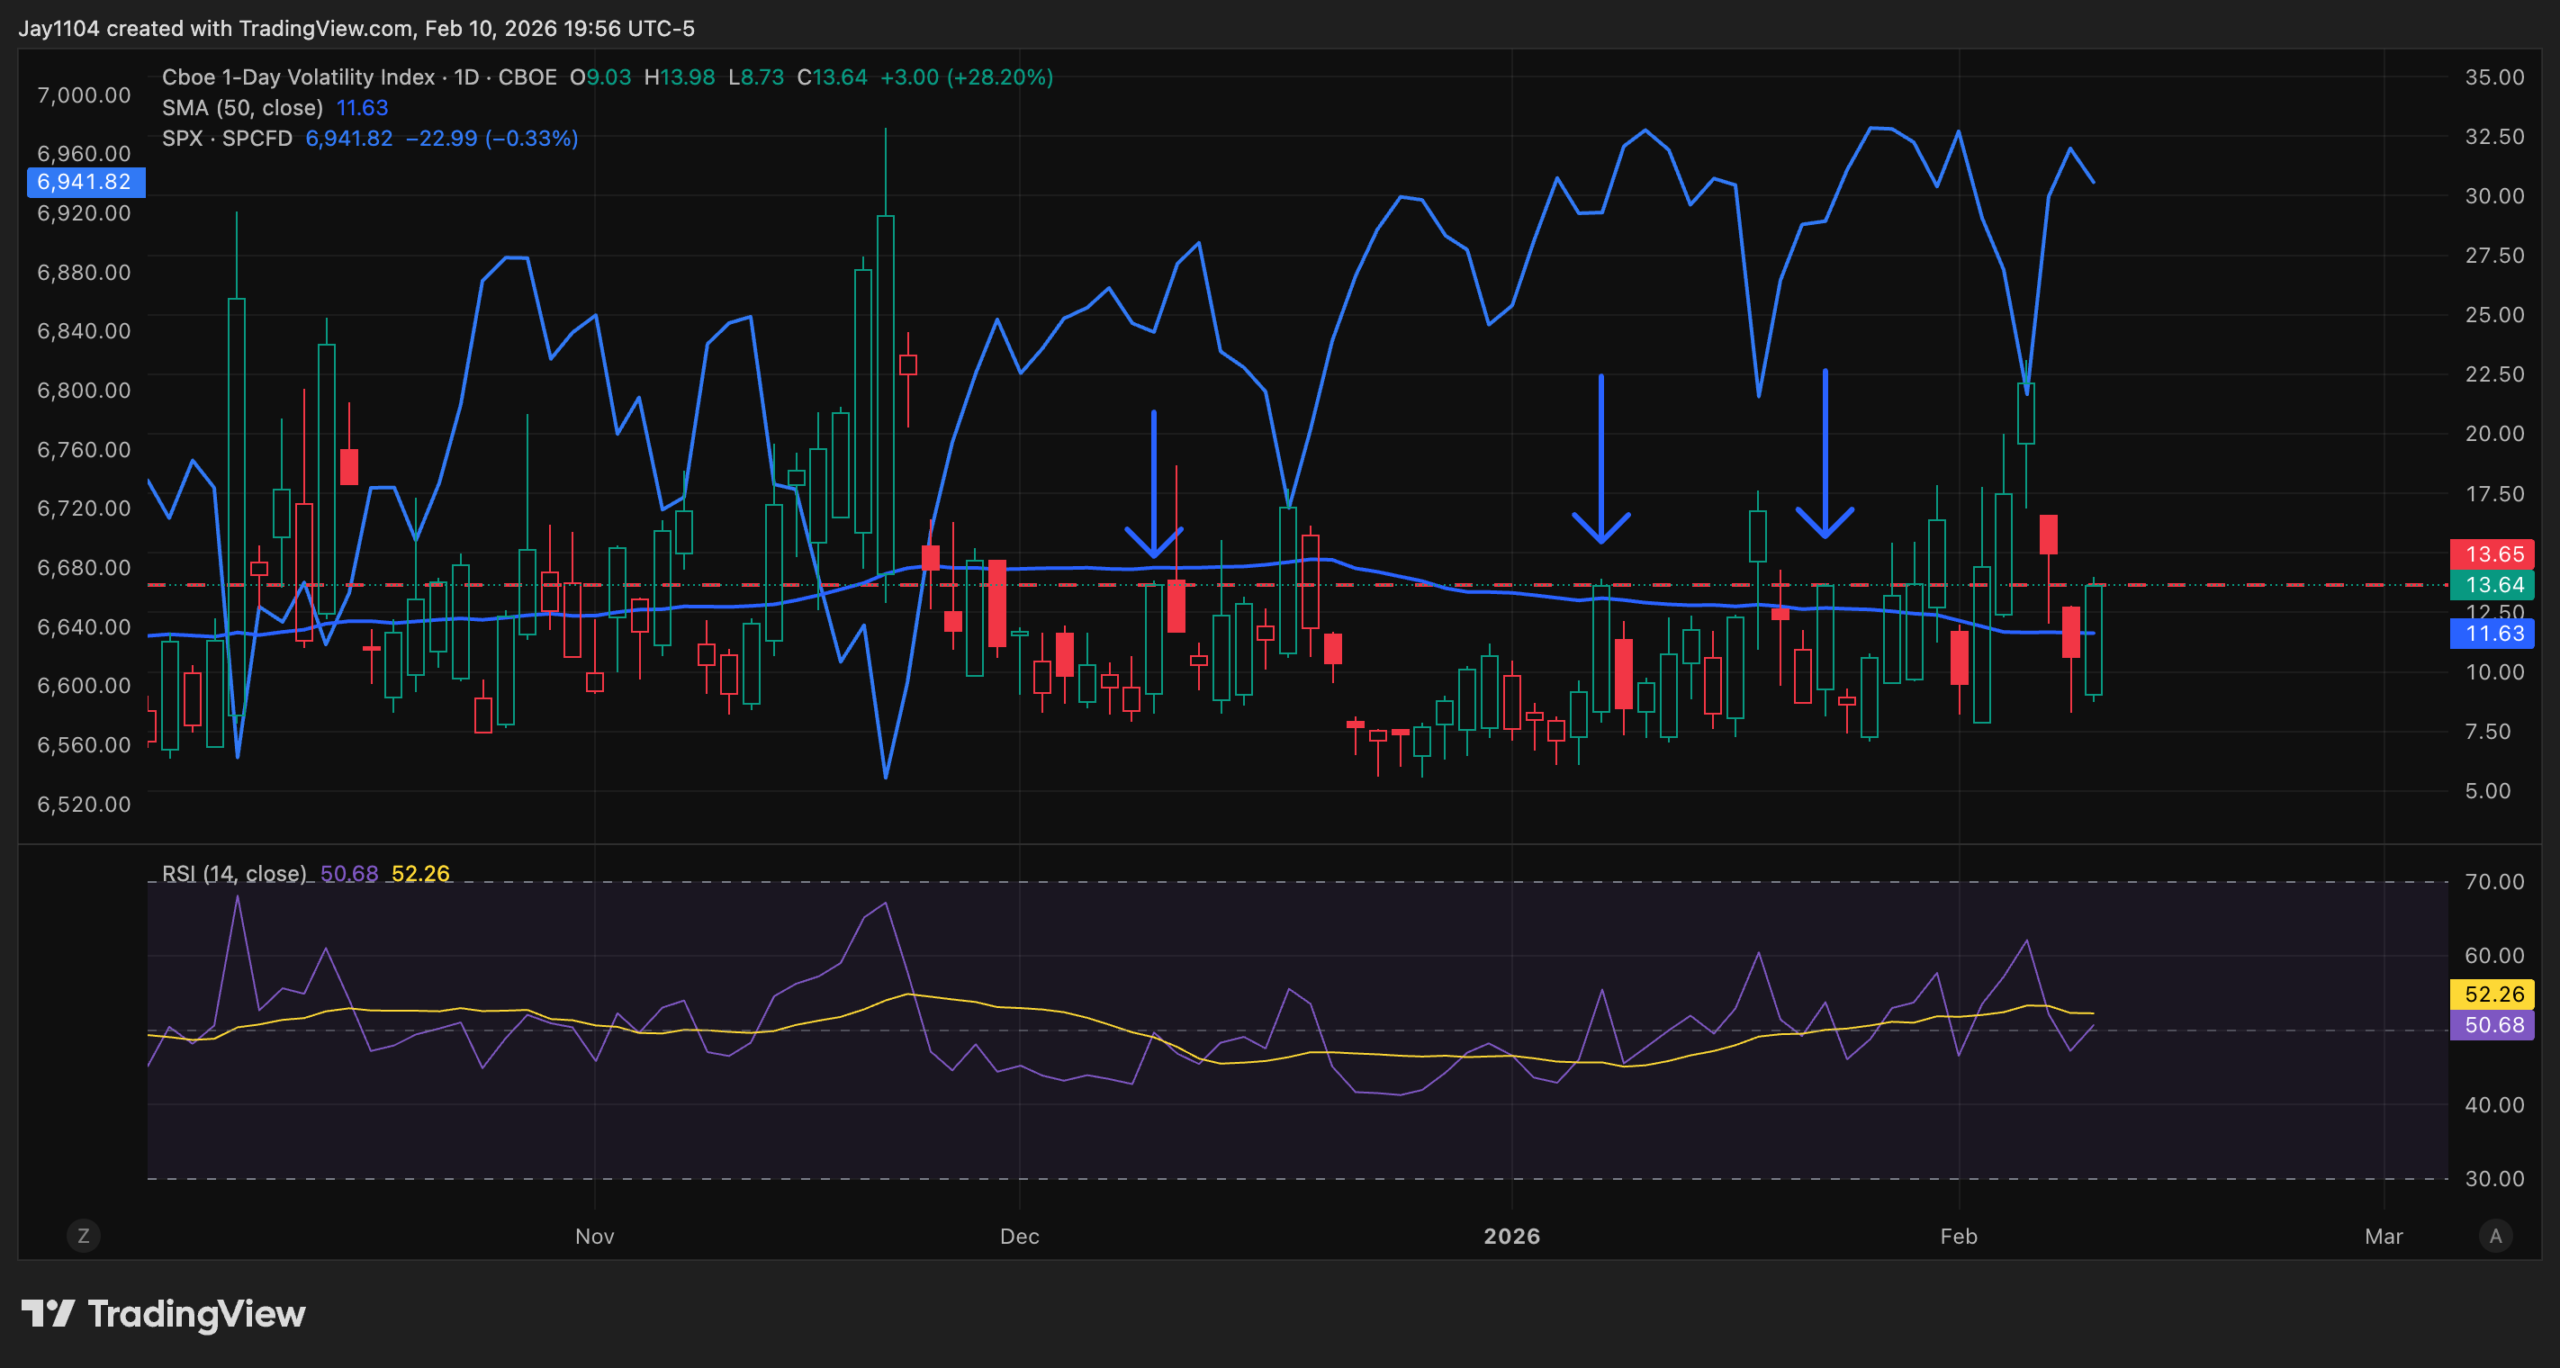This screenshot has height=1368, width=2560.
Task: Click the TradingView logo
Action: [x=163, y=1313]
